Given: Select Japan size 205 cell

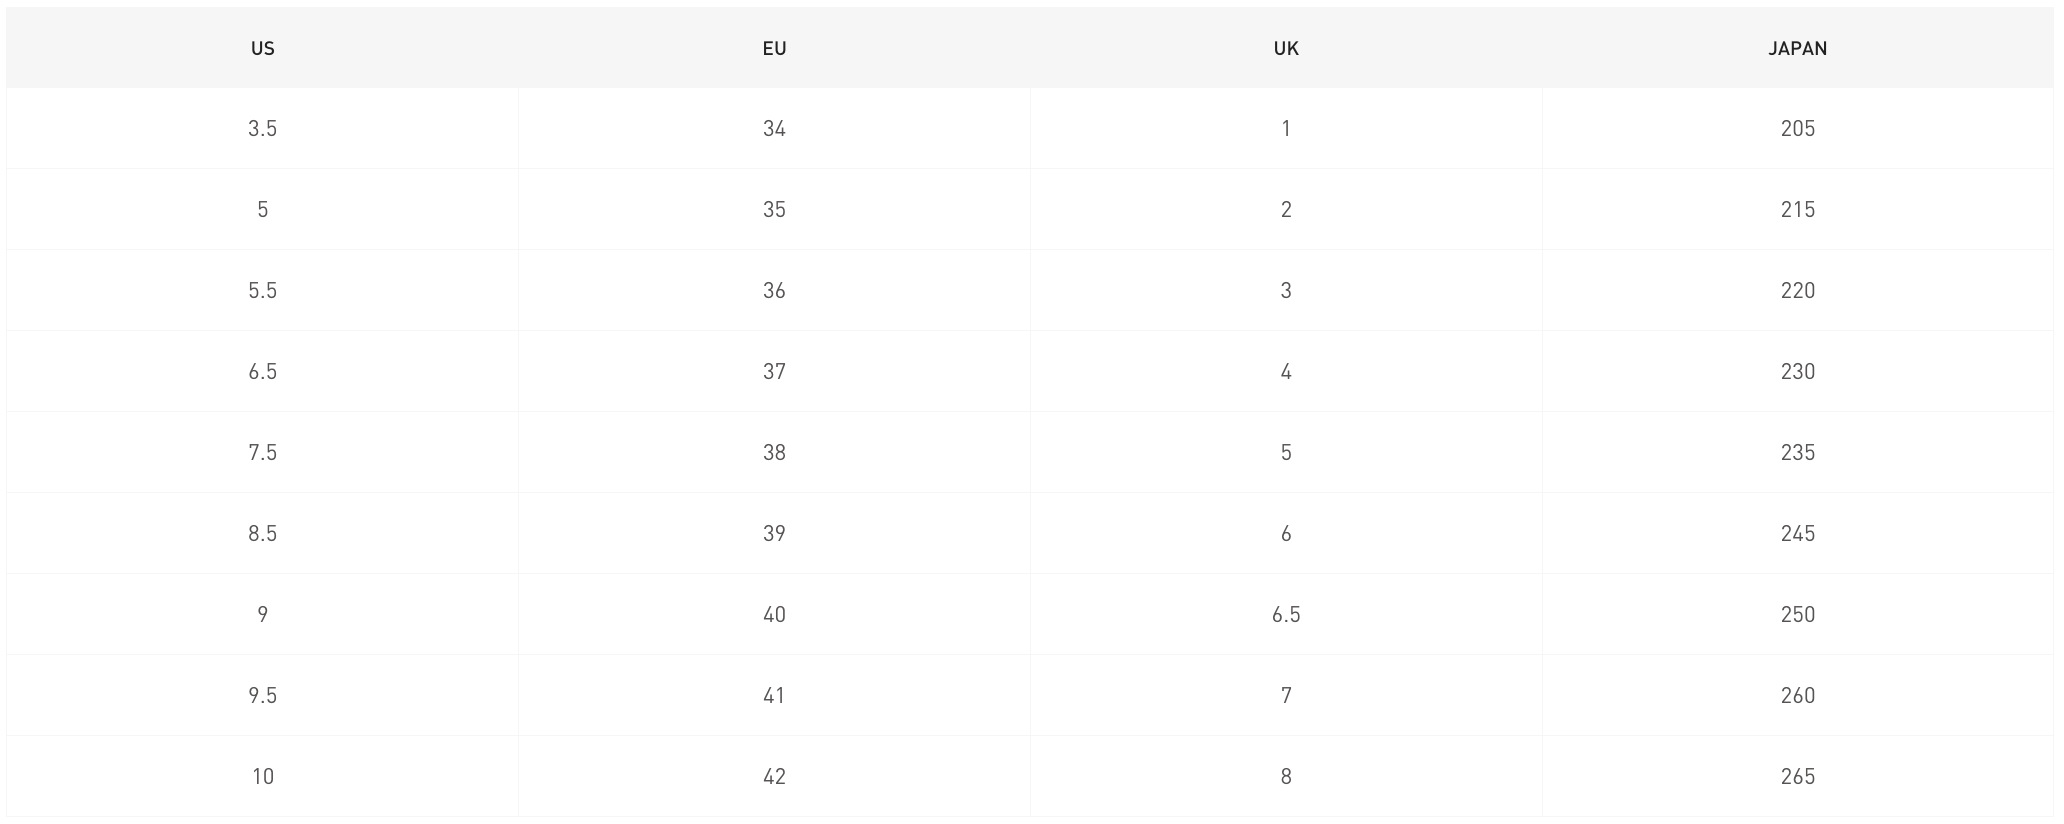Looking at the screenshot, I should 1798,129.
